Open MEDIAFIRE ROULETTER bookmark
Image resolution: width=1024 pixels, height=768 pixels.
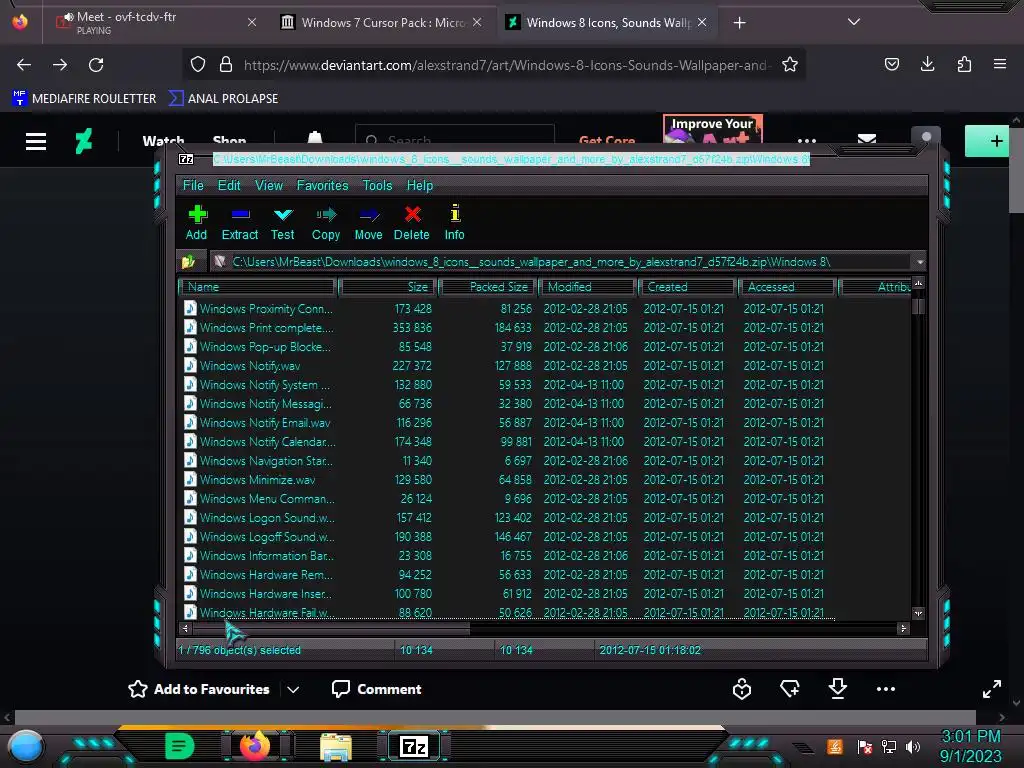pyautogui.click(x=84, y=99)
